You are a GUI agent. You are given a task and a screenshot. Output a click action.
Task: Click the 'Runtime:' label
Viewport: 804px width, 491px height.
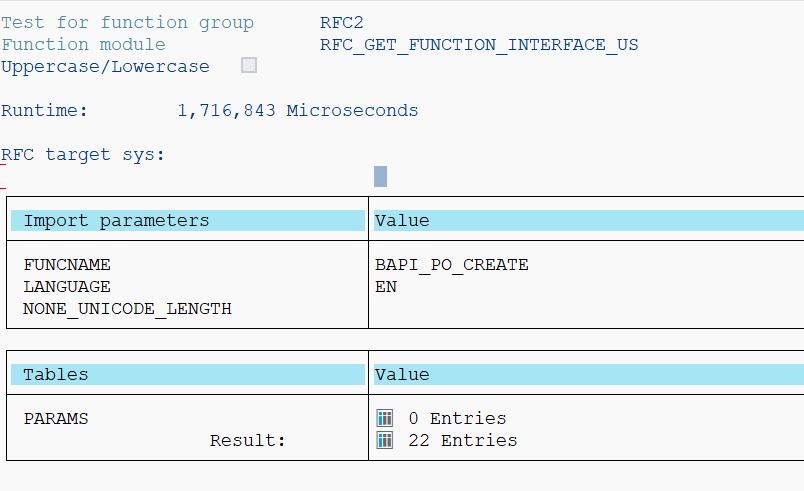(45, 111)
